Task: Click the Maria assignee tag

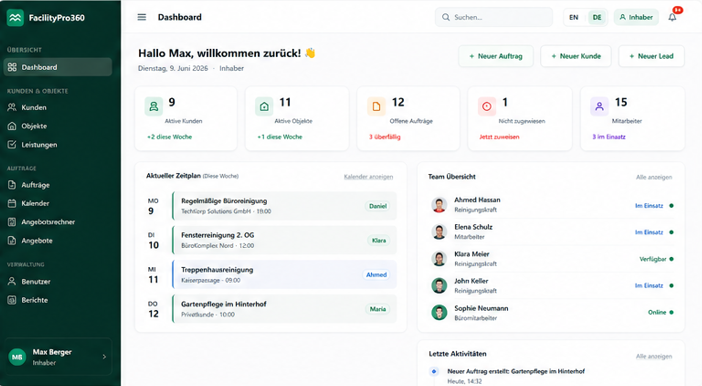Action: click(x=378, y=309)
